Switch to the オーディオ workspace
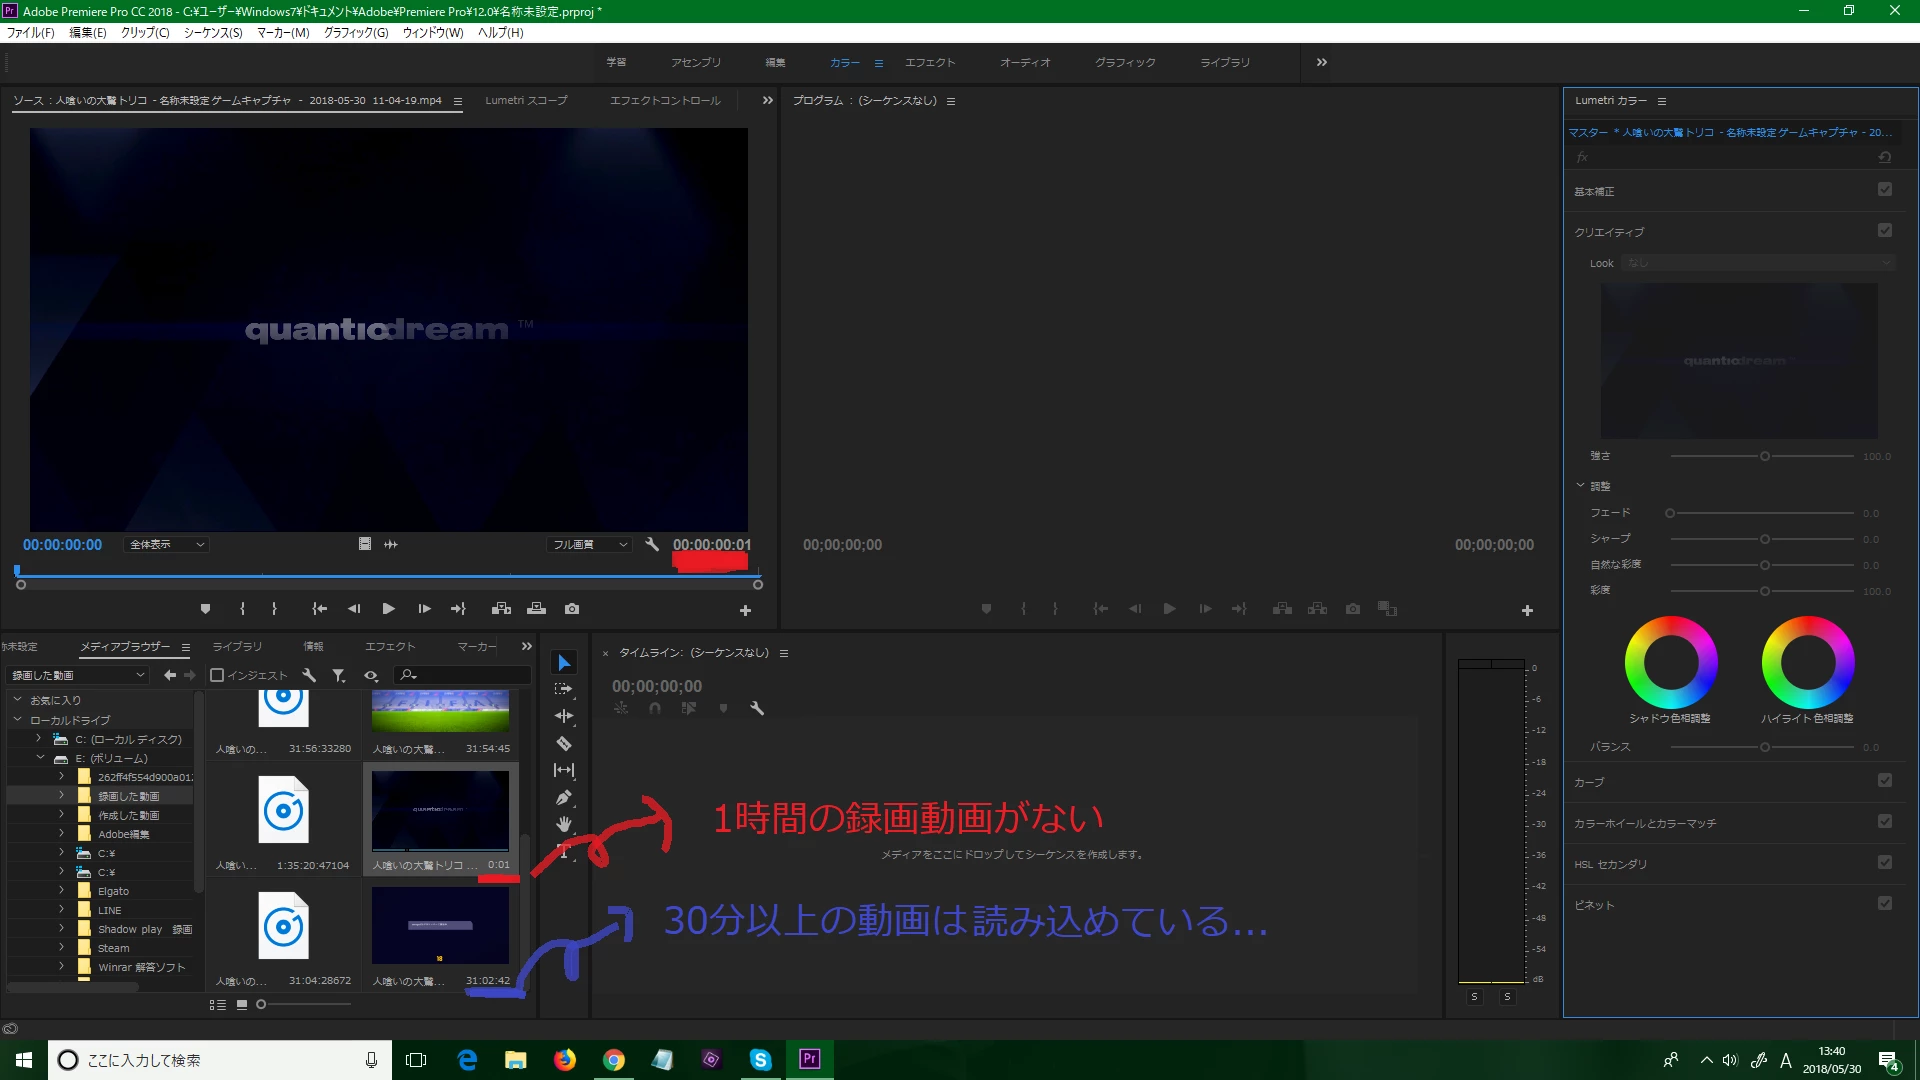The height and width of the screenshot is (1080, 1920). tap(1025, 62)
